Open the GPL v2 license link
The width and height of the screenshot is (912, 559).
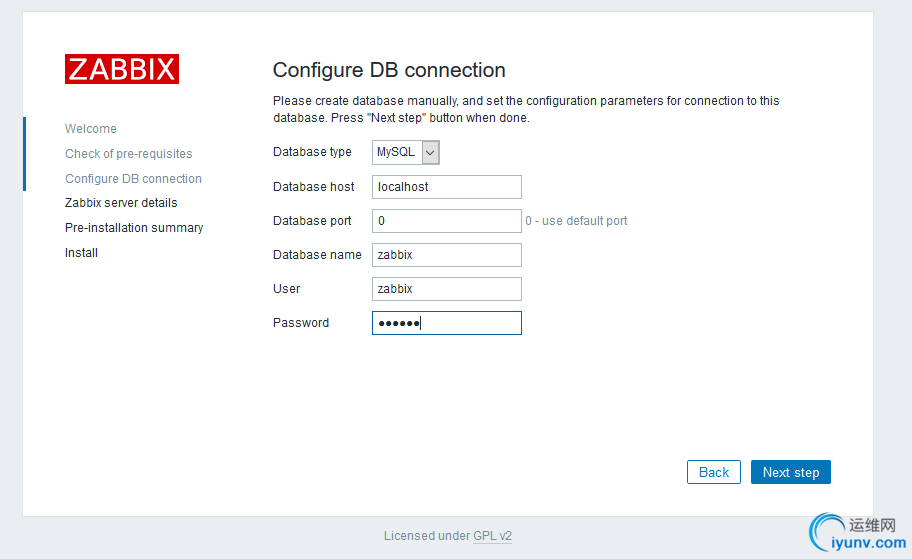(x=492, y=536)
